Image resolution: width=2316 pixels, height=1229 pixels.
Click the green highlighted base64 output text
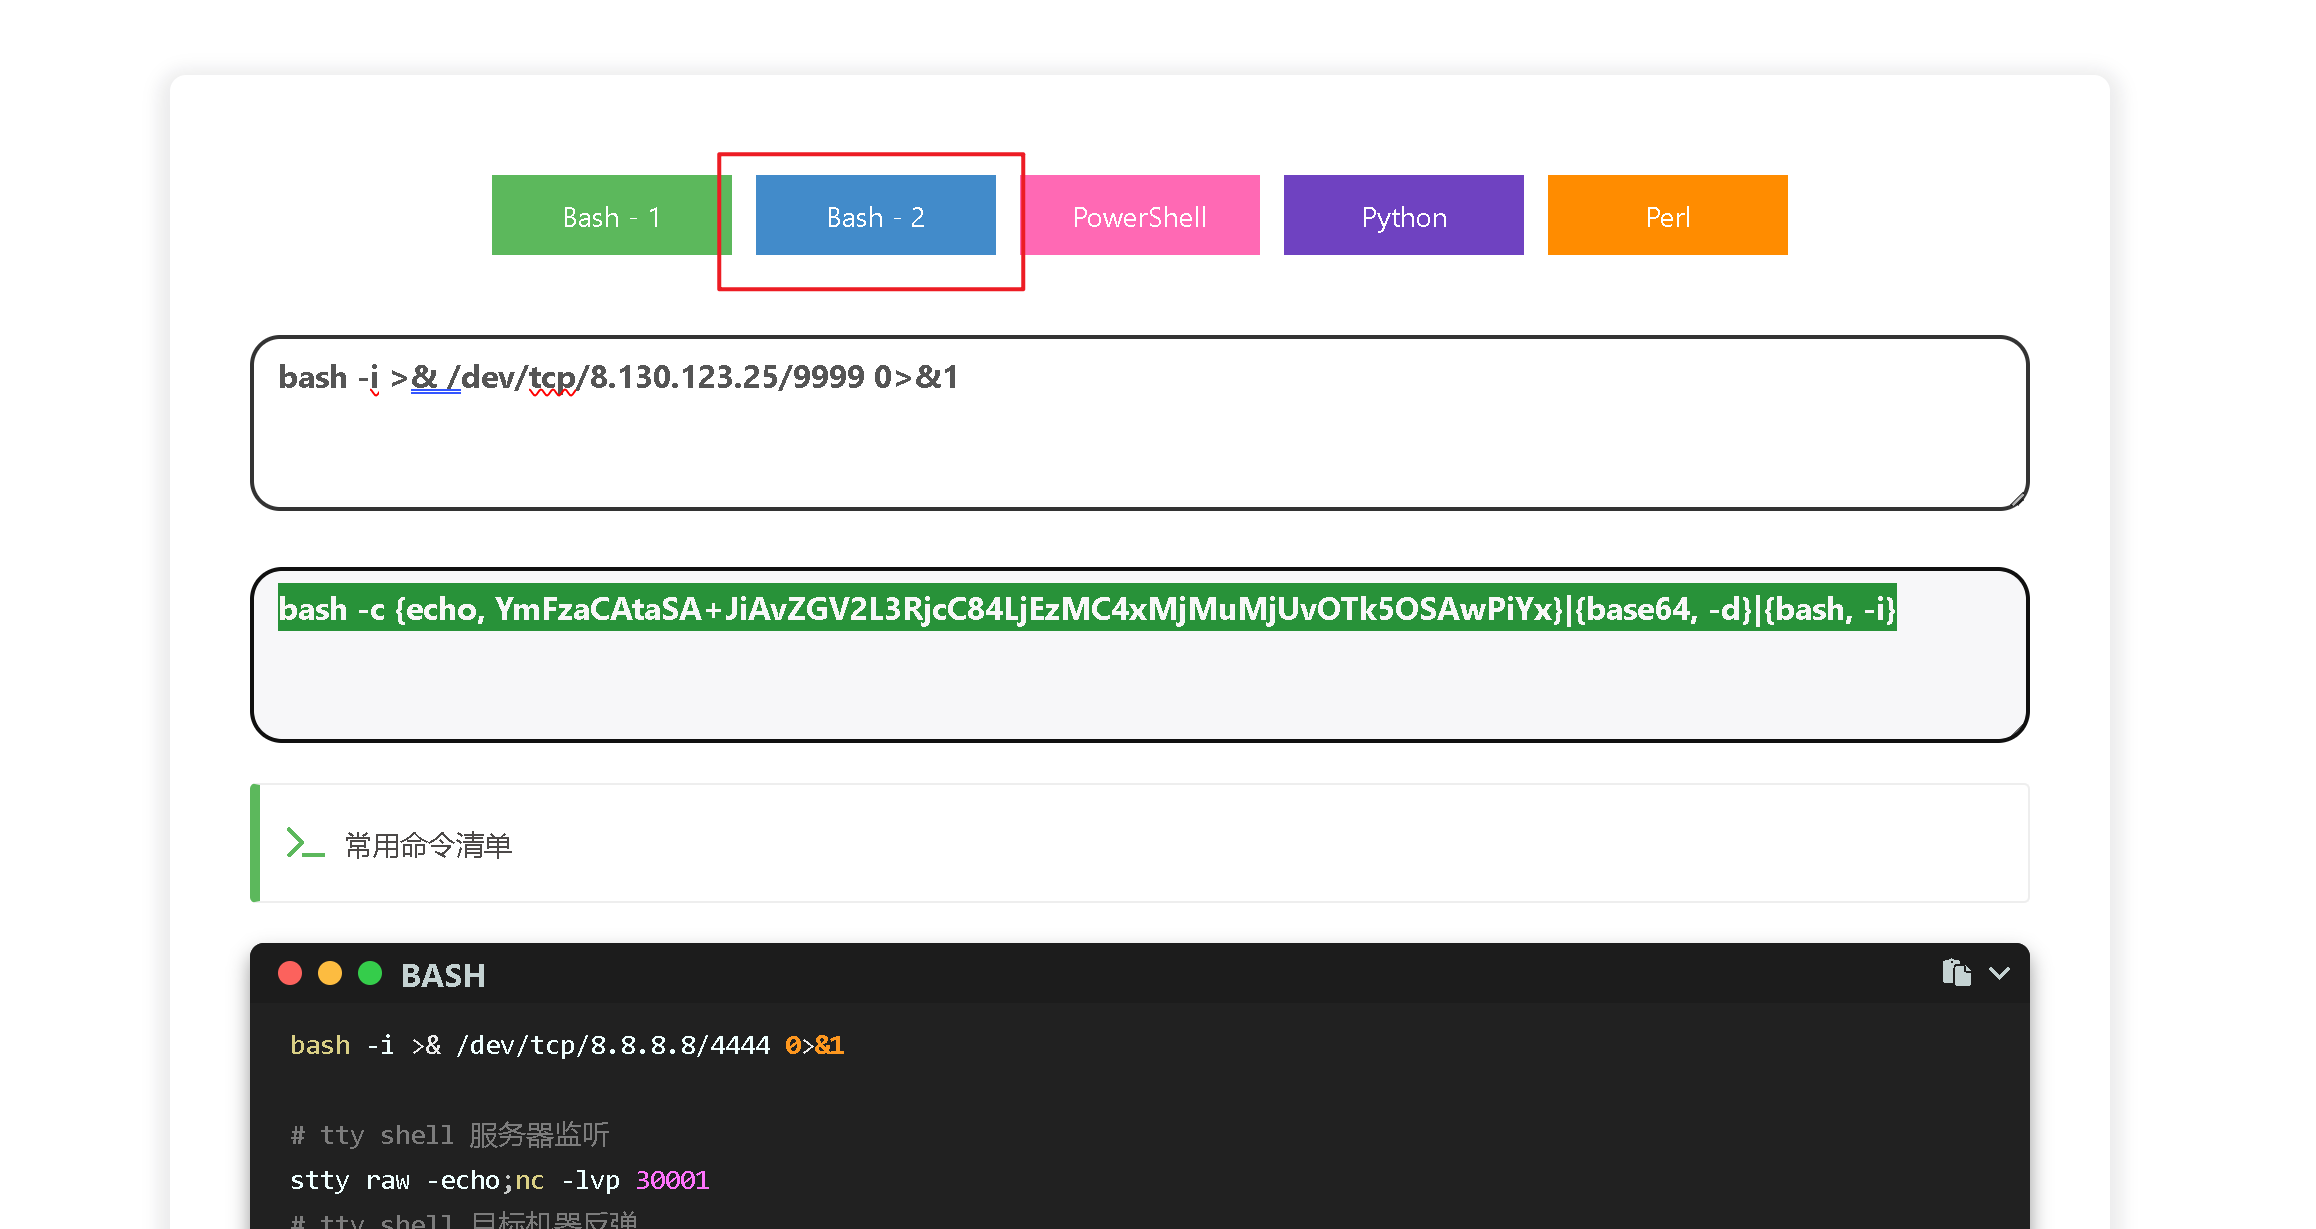[x=1086, y=609]
